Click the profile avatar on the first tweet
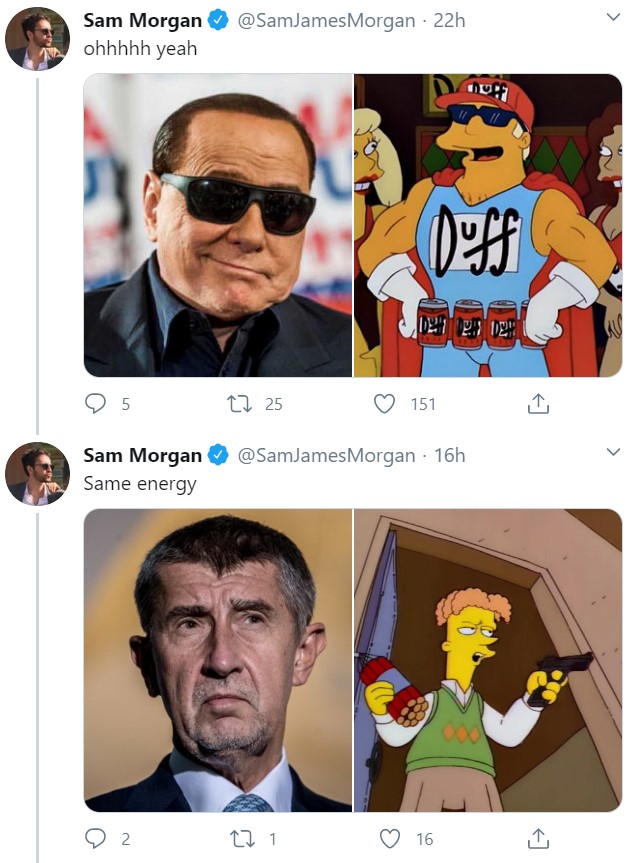631x863 pixels. (x=37, y=39)
